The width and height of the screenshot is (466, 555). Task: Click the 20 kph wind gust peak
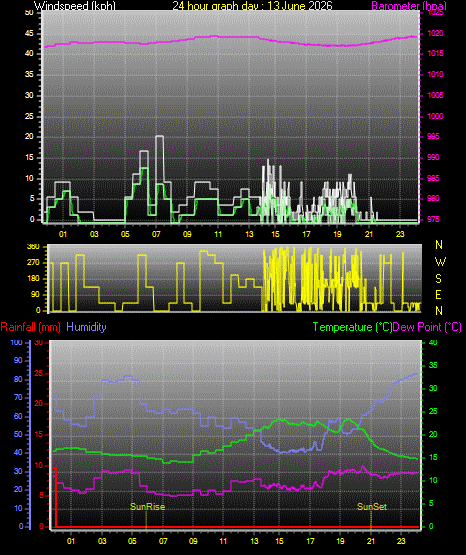[160, 136]
